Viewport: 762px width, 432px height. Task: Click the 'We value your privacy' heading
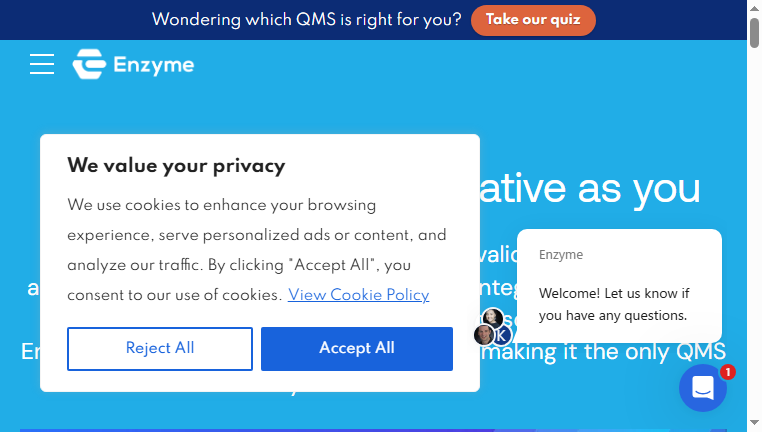point(176,166)
